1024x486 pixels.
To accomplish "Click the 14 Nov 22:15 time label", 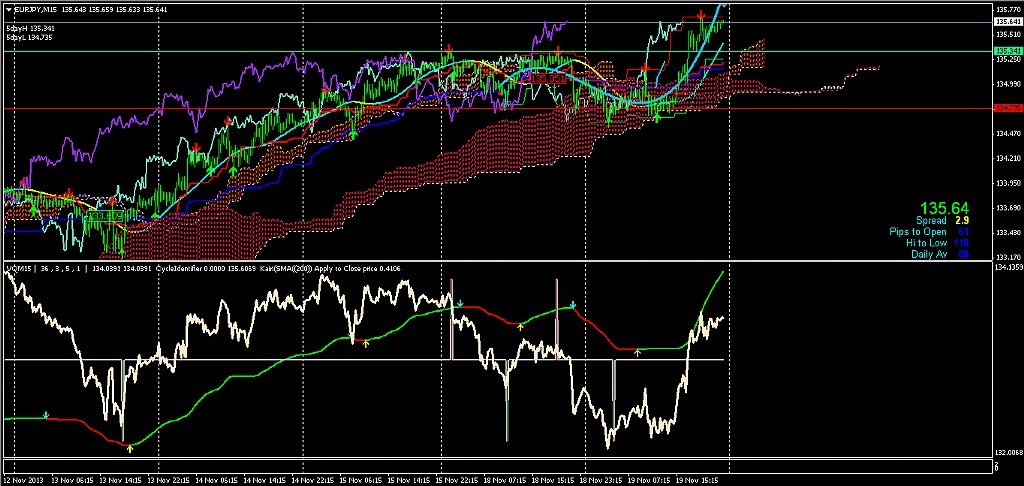I will pos(311,481).
